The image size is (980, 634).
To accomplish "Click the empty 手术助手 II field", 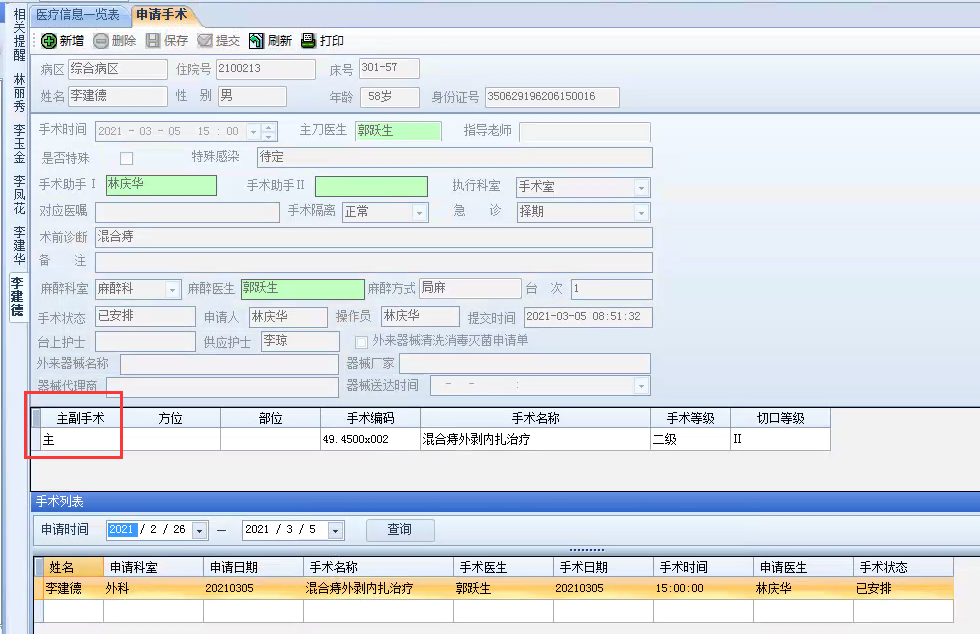I will (x=371, y=186).
